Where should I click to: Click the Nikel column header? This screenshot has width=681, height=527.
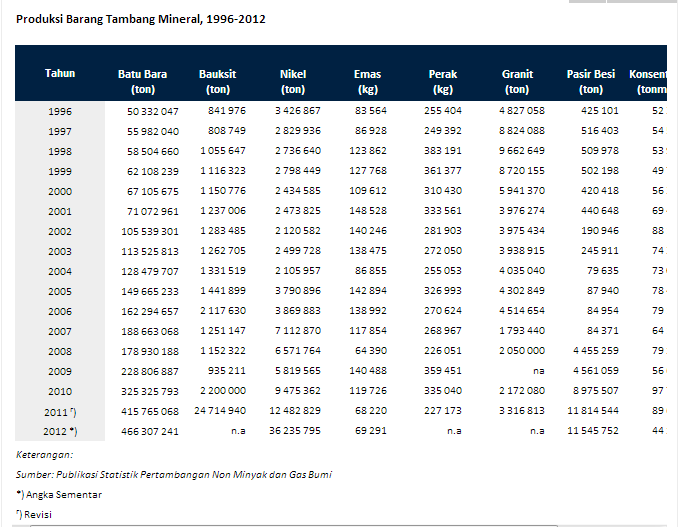pyautogui.click(x=293, y=81)
